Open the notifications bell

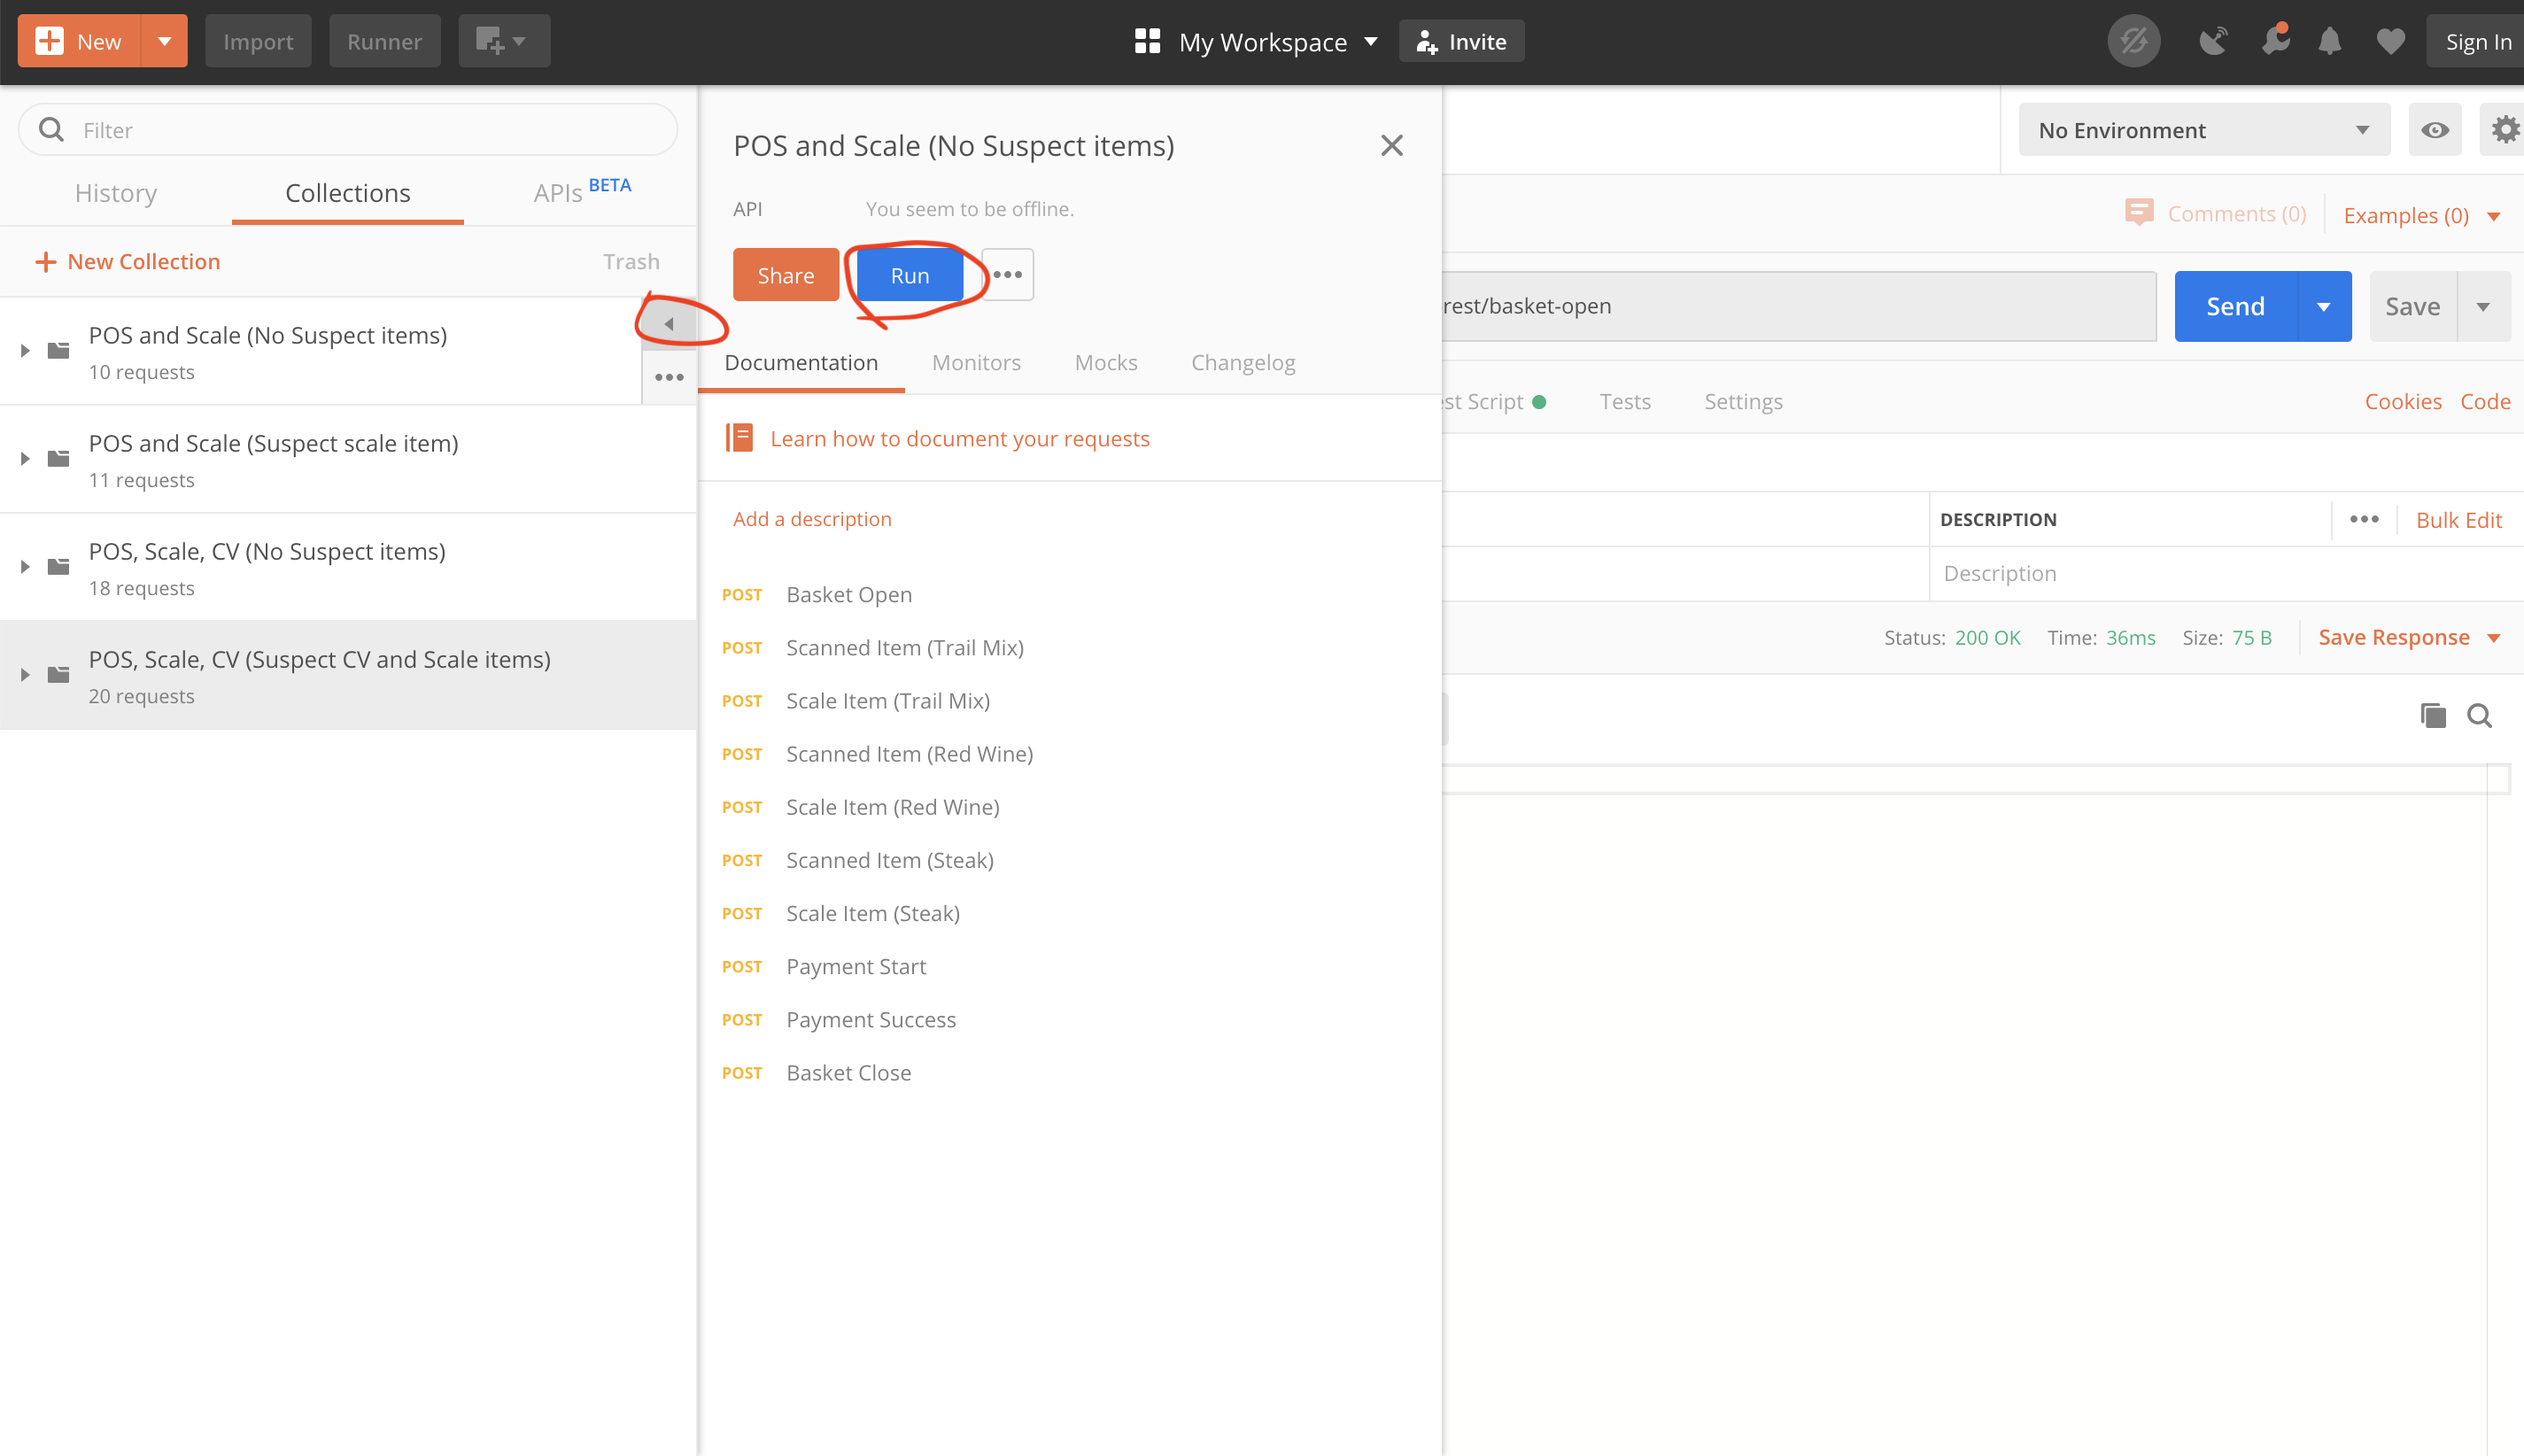(2329, 41)
